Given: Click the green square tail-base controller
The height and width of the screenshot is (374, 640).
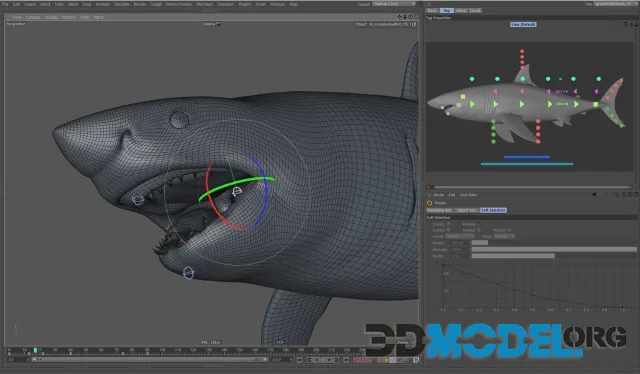Looking at the screenshot, I should tap(596, 105).
